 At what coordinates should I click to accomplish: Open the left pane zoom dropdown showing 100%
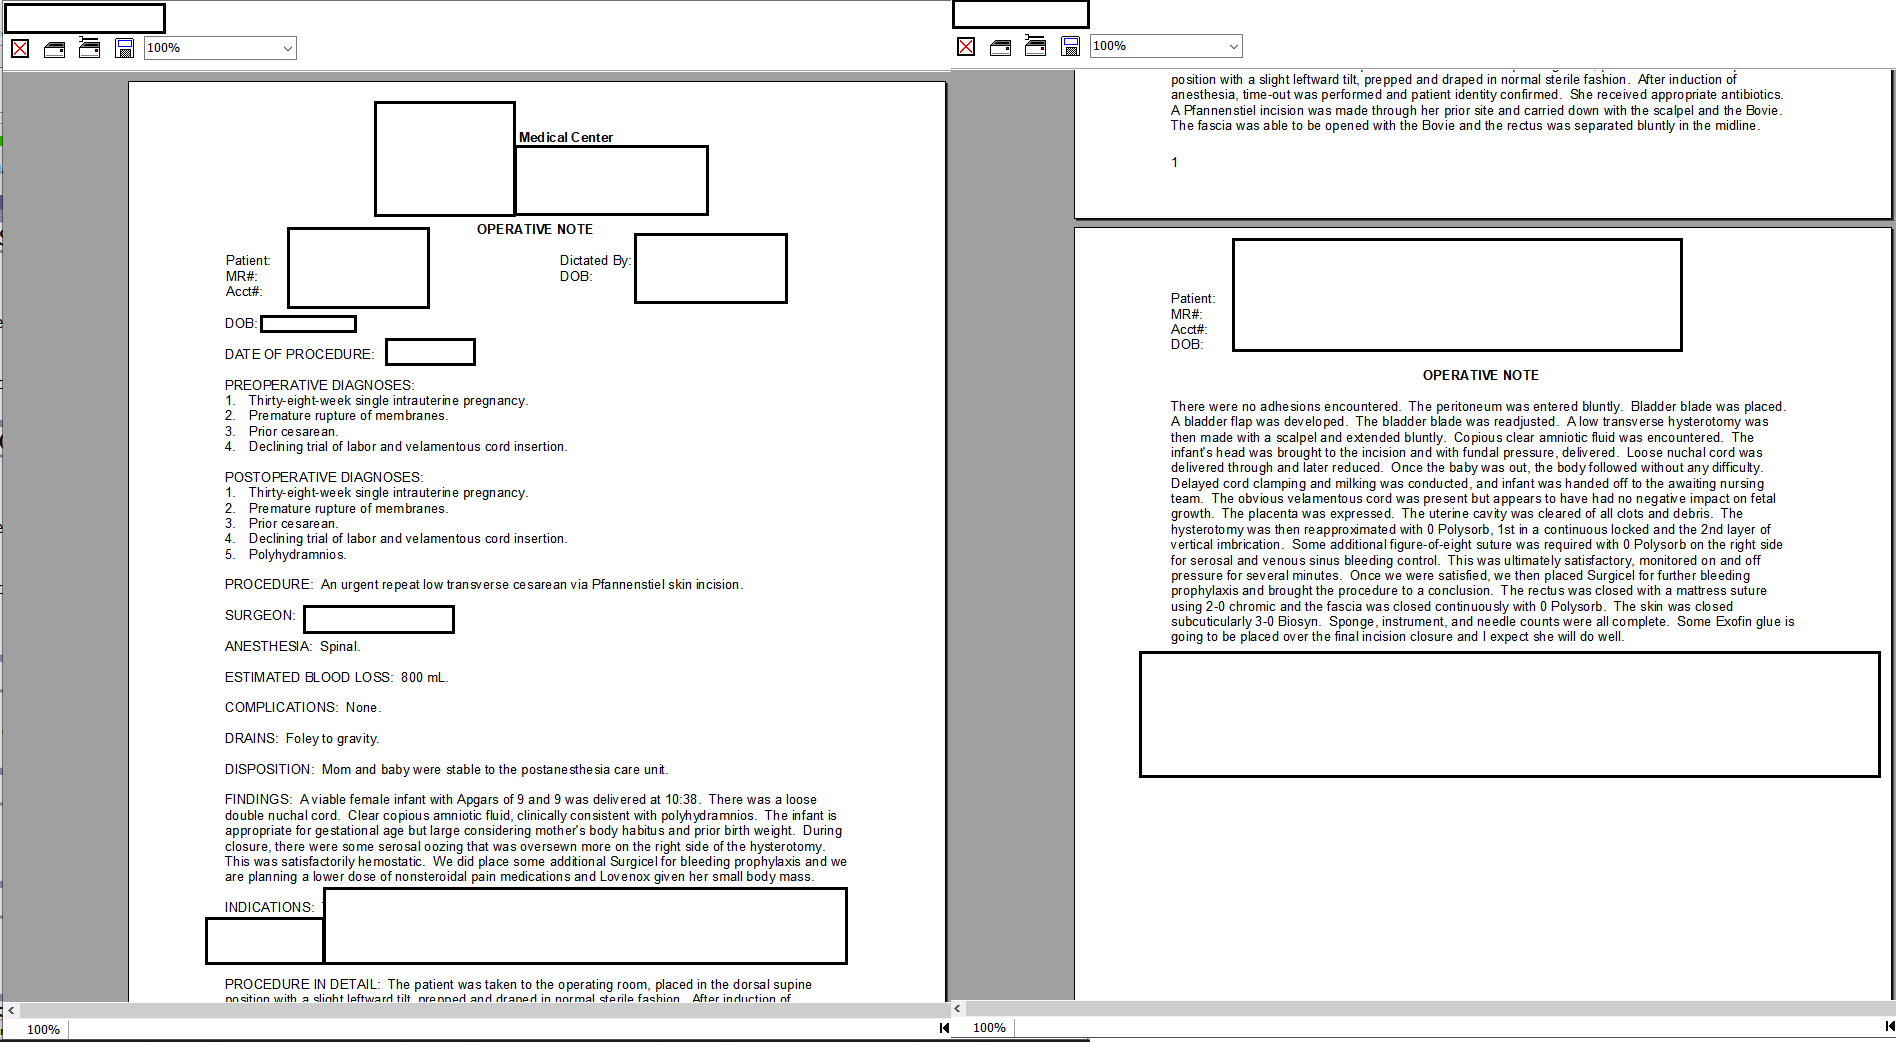220,48
